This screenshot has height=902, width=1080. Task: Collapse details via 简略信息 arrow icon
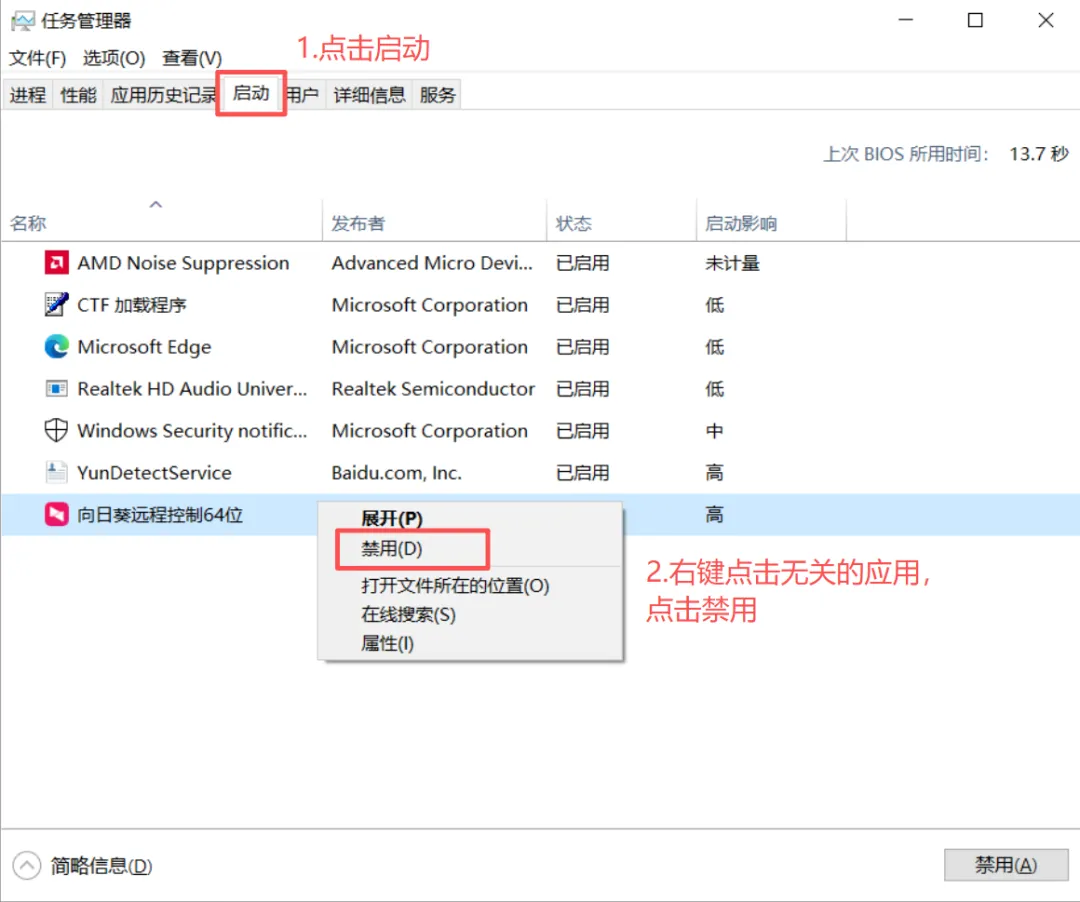click(x=27, y=866)
